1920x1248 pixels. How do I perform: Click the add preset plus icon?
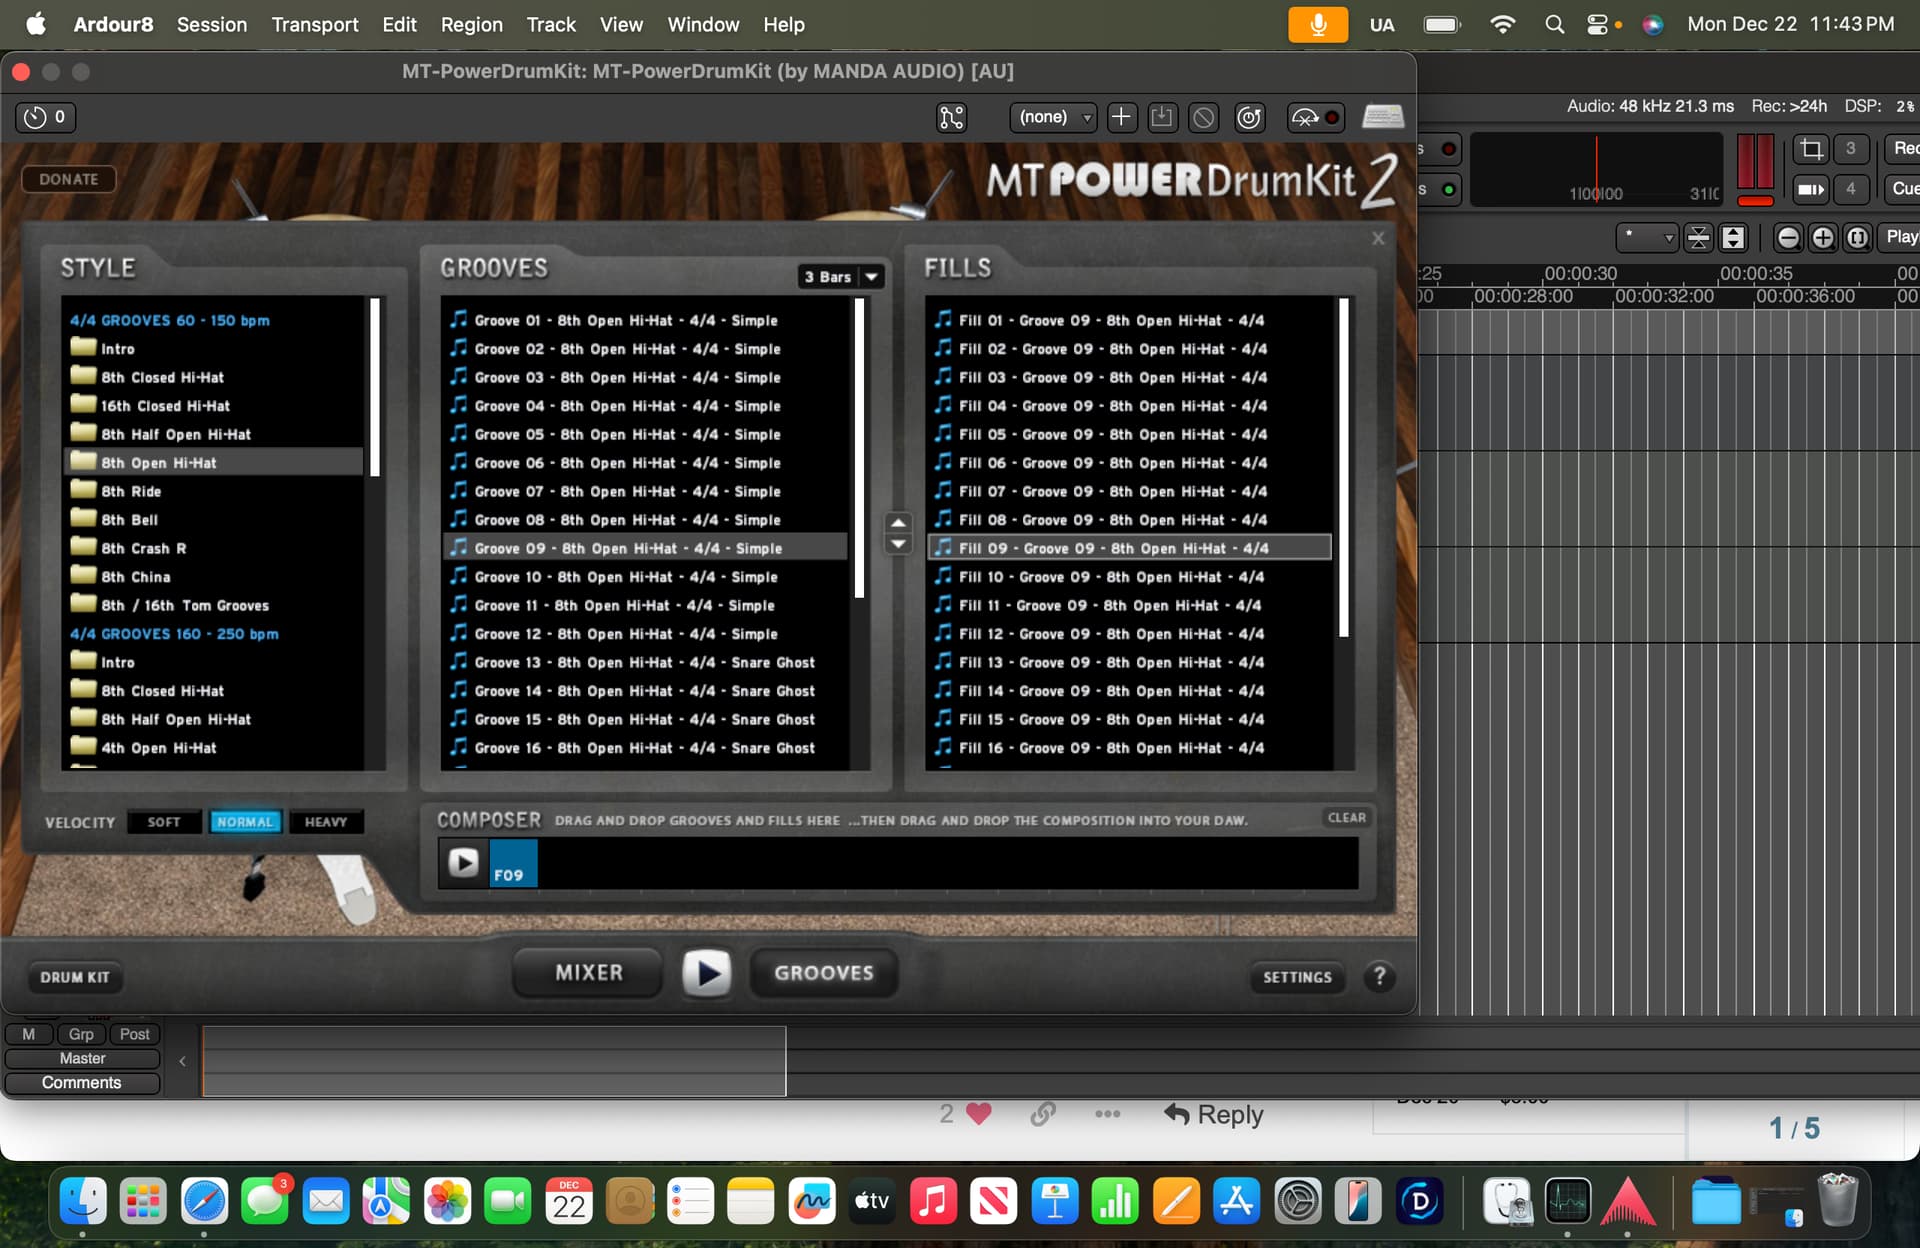pyautogui.click(x=1121, y=117)
